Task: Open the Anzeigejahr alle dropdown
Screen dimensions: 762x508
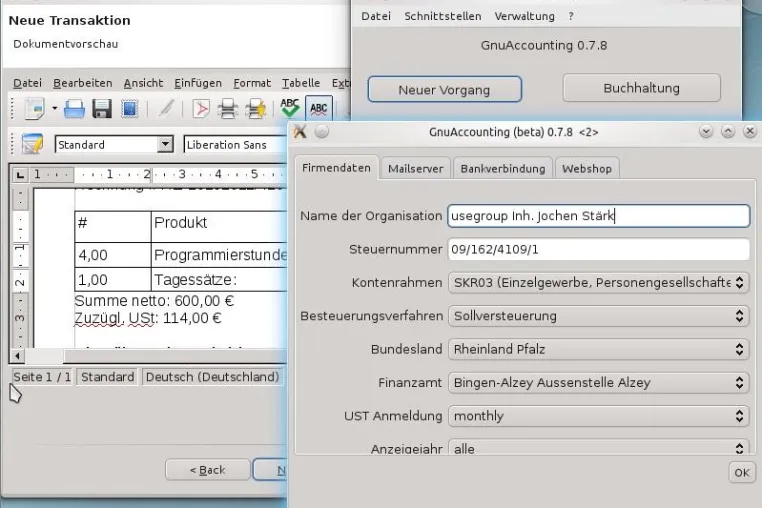Action: (599, 448)
